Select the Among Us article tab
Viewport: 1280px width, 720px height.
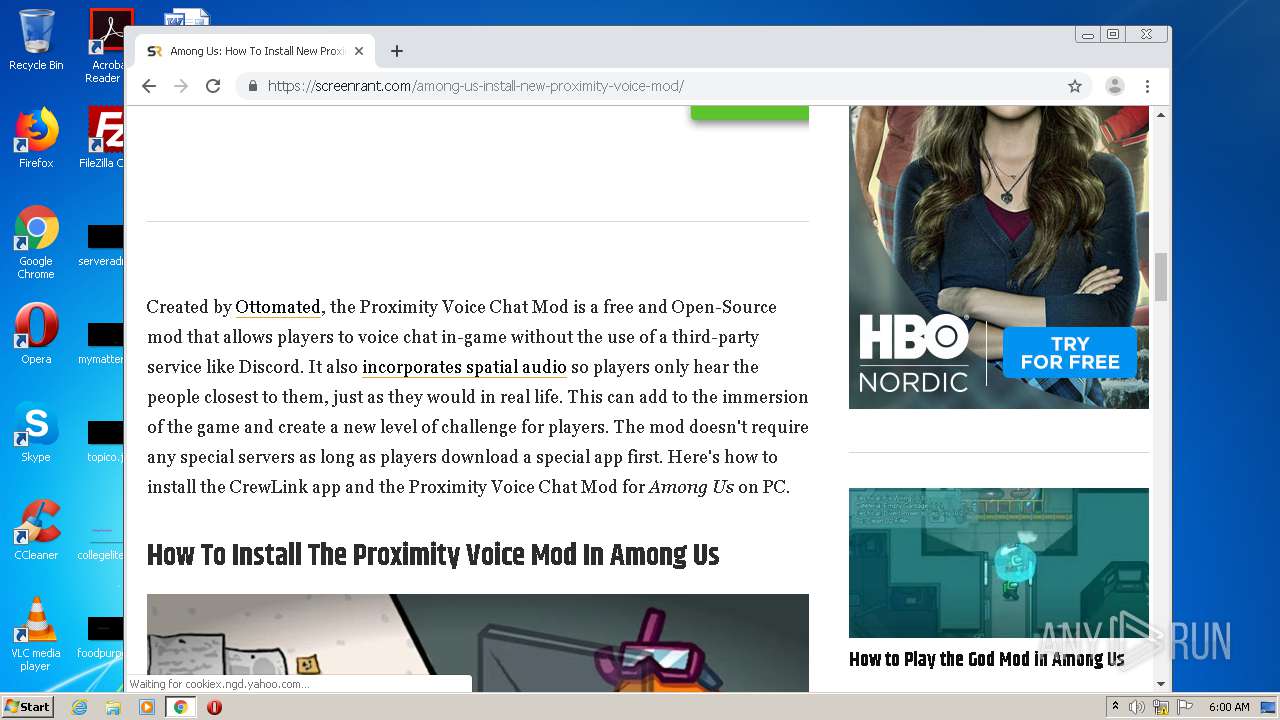[255, 51]
